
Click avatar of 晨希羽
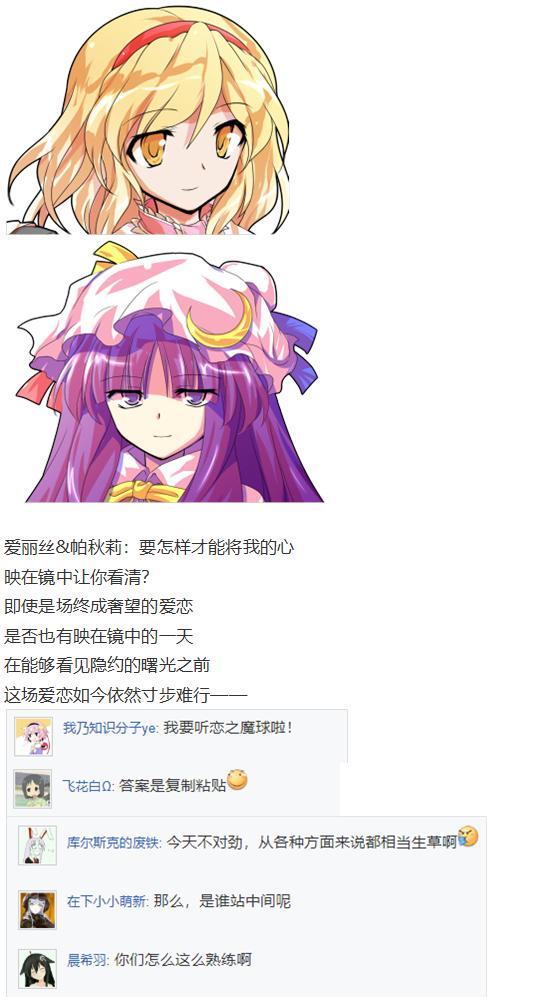[x=37, y=968]
